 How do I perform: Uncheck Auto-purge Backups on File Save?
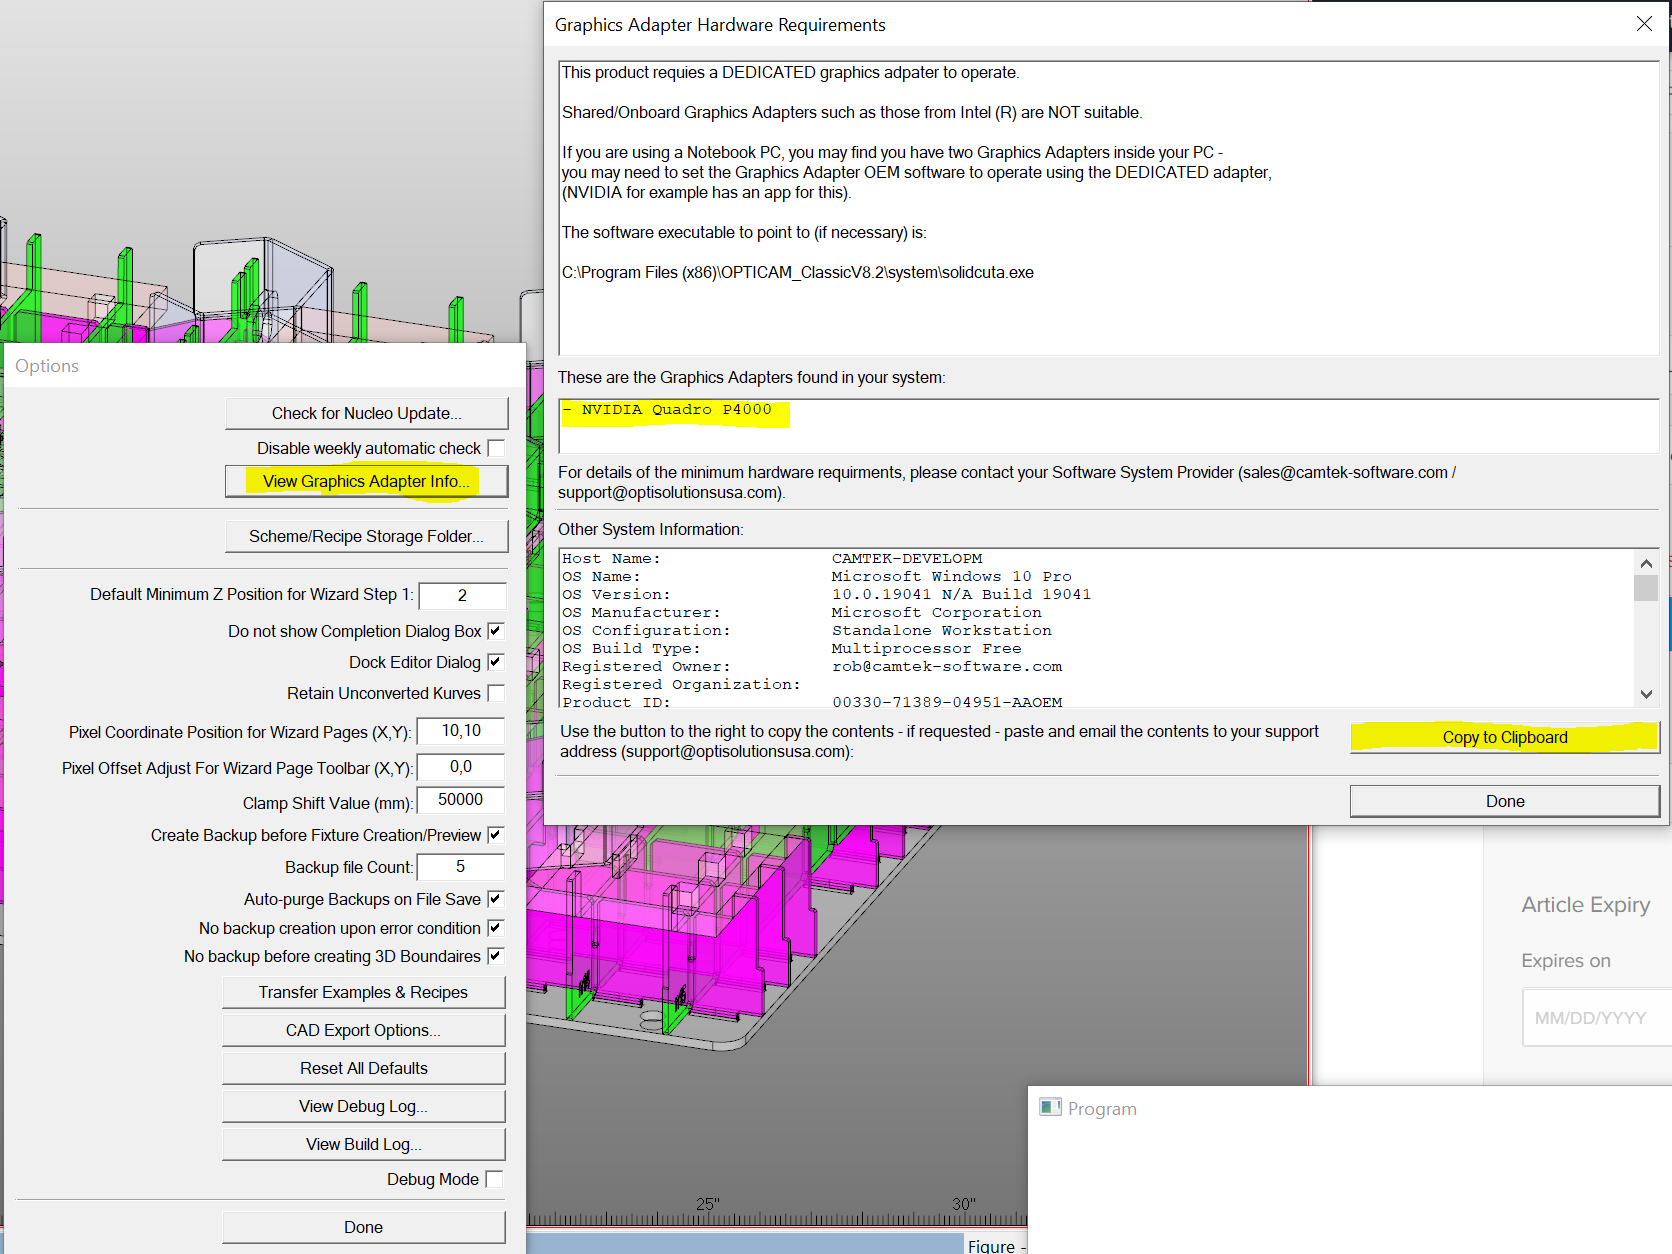(496, 899)
